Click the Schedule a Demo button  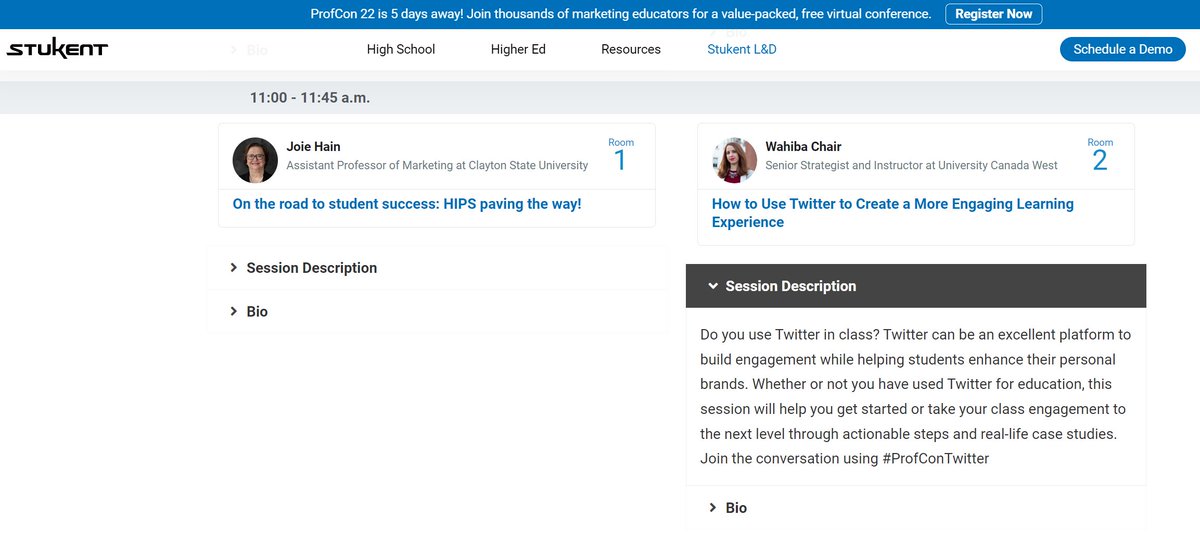(1123, 49)
